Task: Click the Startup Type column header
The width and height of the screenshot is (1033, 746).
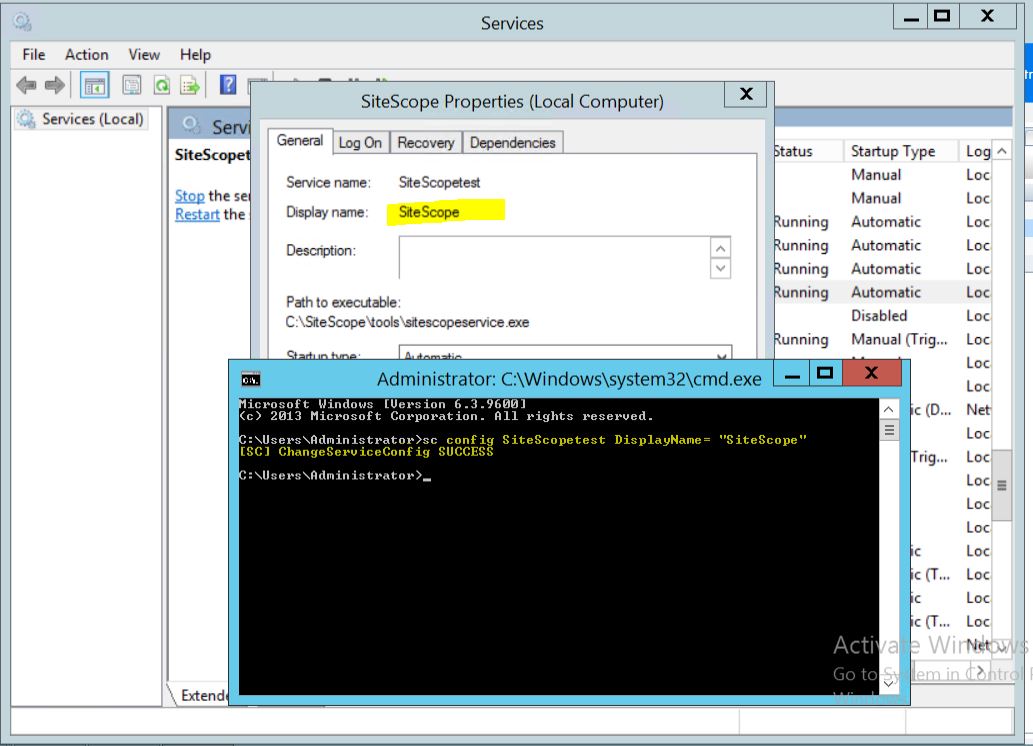Action: (x=892, y=151)
